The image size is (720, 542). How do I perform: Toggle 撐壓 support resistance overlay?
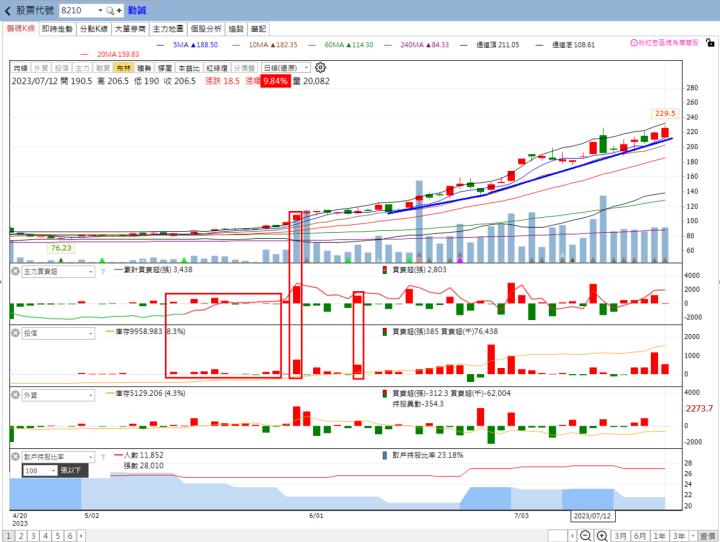click(x=165, y=68)
